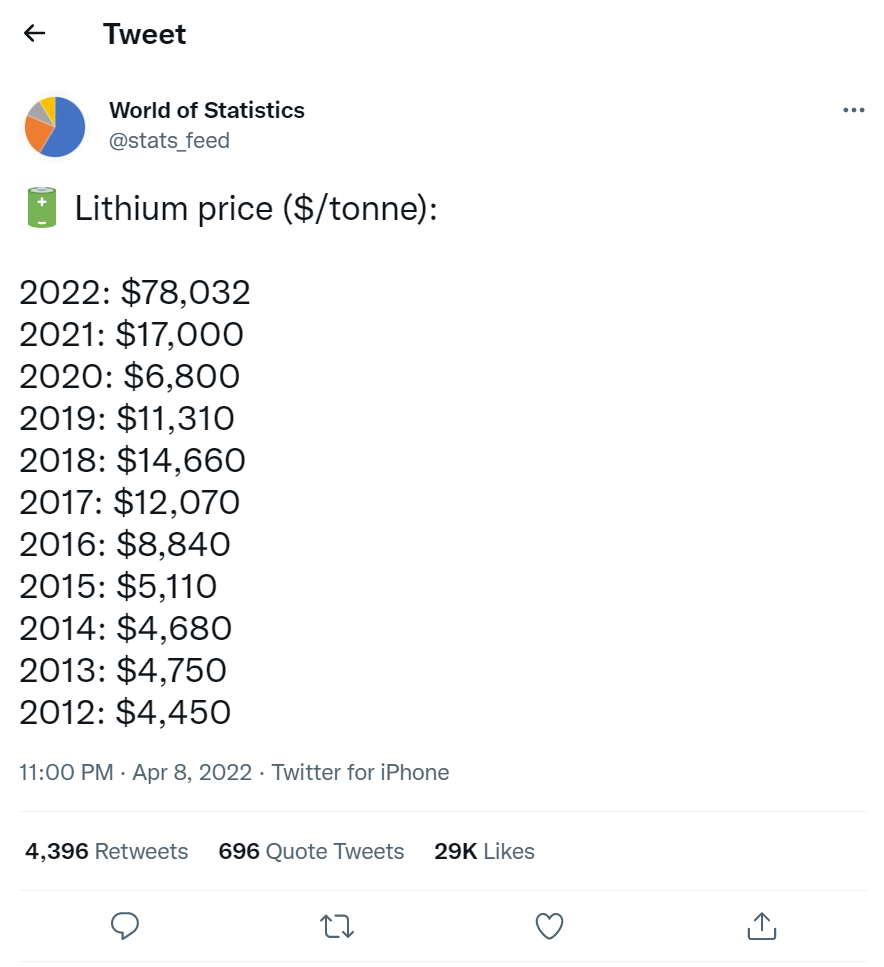Image resolution: width=884 pixels, height=967 pixels.
Task: Click the 2012: $4,450 line
Action: (x=125, y=712)
